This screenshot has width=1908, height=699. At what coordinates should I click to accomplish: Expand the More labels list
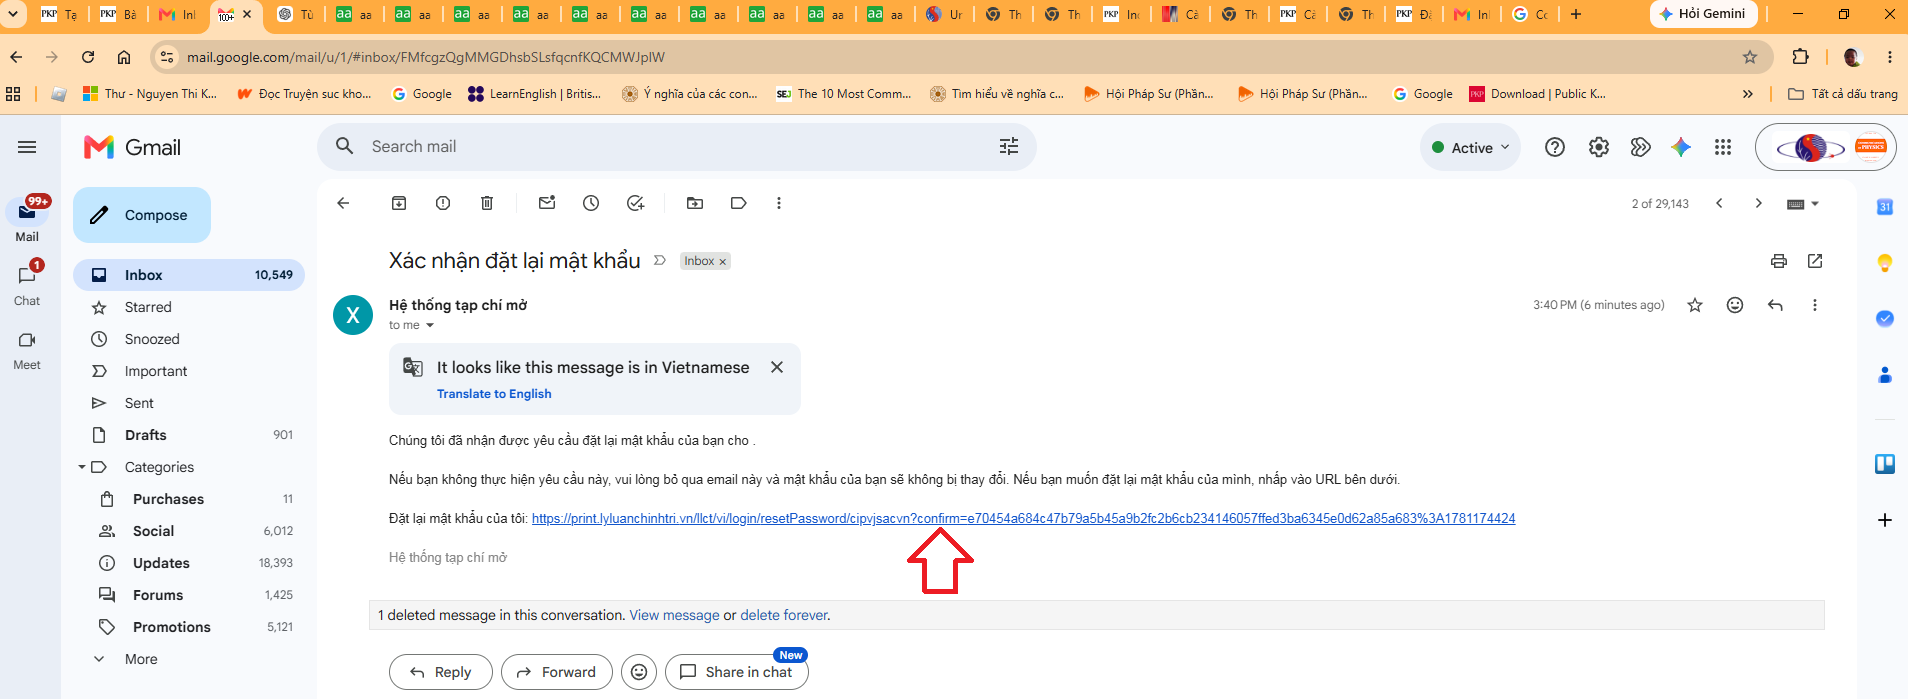[x=141, y=659]
